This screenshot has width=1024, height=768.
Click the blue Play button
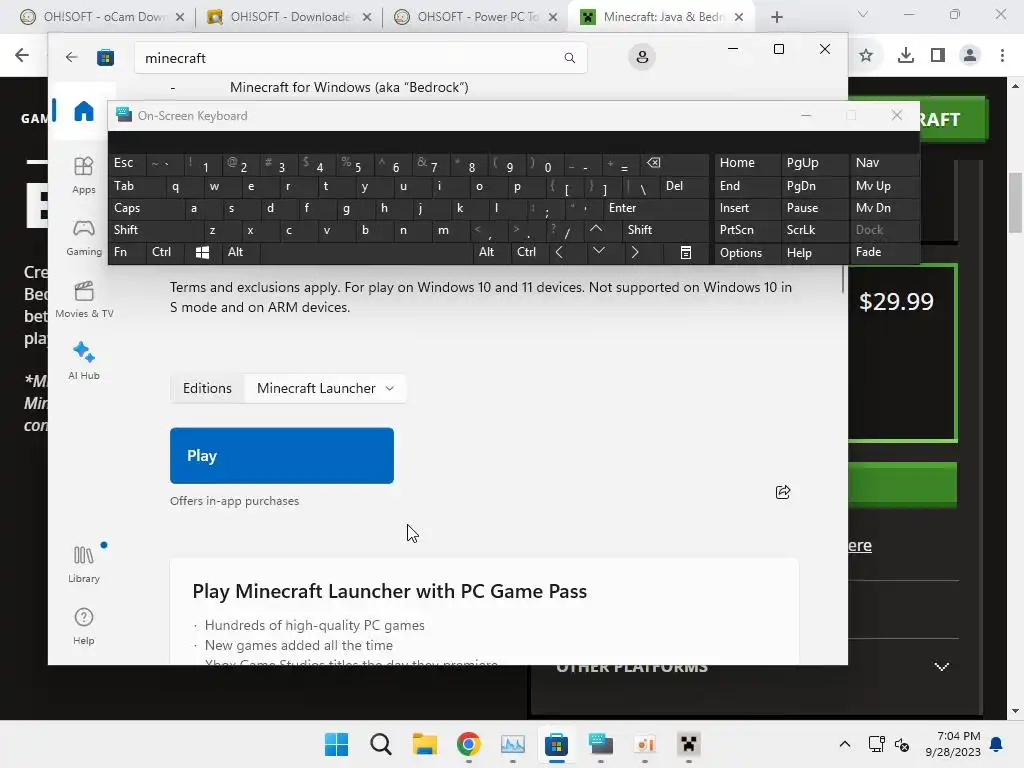click(x=281, y=456)
